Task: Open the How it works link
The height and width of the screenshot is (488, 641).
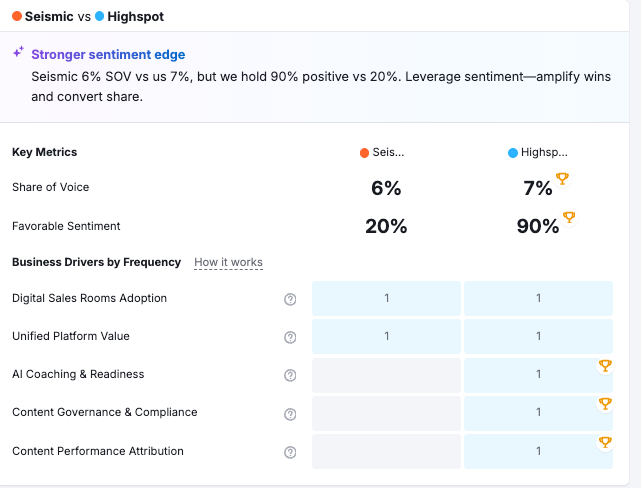Action: click(228, 262)
